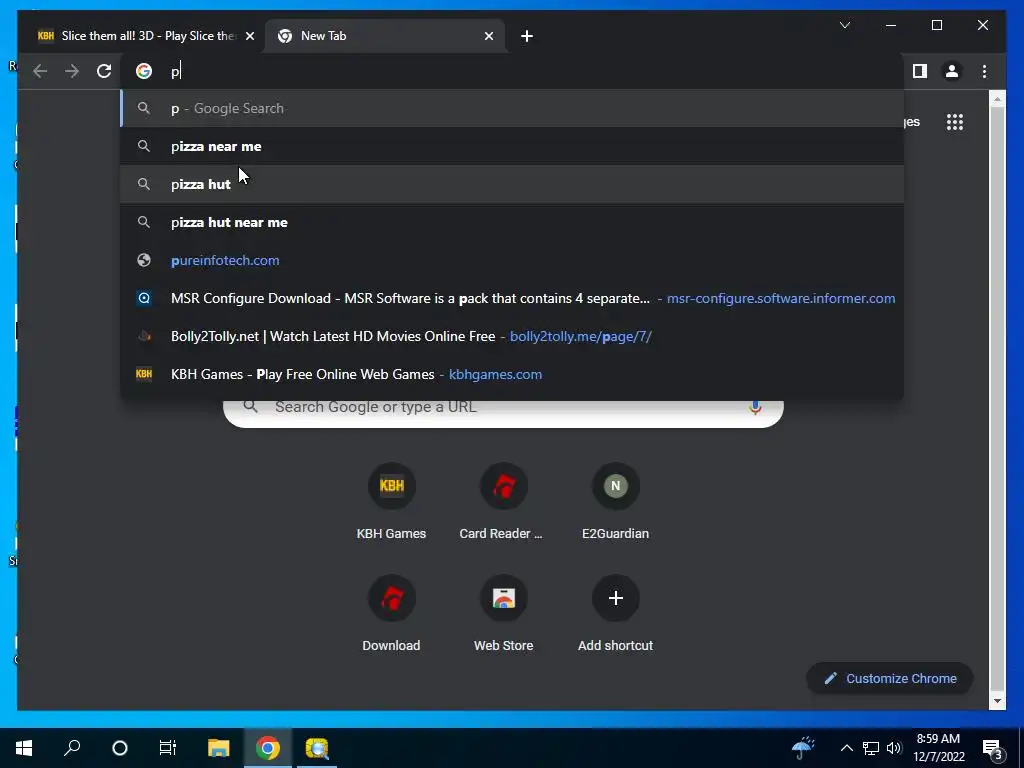1024x768 pixels.
Task: Open the E2Guardian shortcut tile
Action: coord(615,501)
